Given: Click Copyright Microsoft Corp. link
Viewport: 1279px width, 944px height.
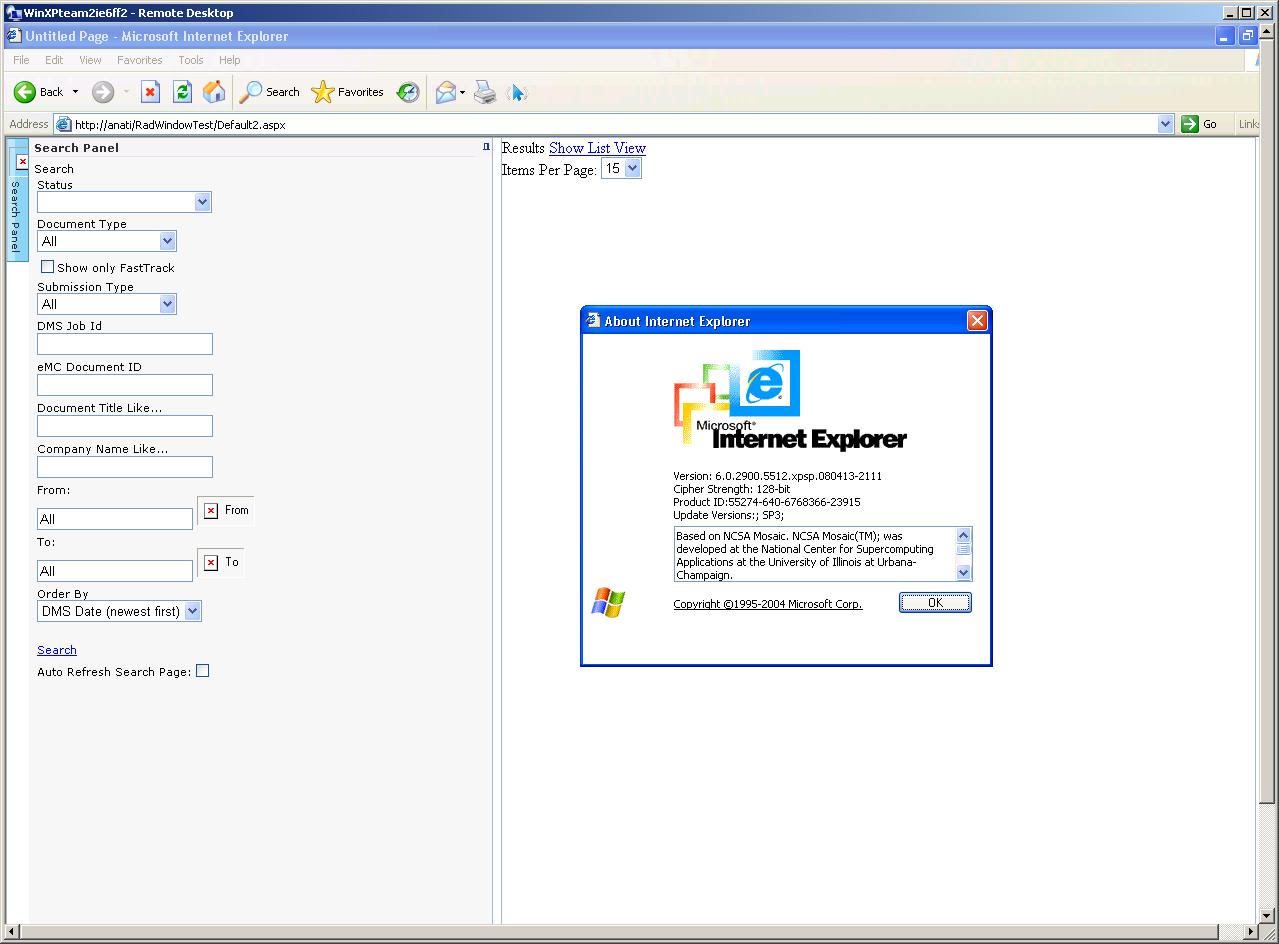Looking at the screenshot, I should click(768, 604).
